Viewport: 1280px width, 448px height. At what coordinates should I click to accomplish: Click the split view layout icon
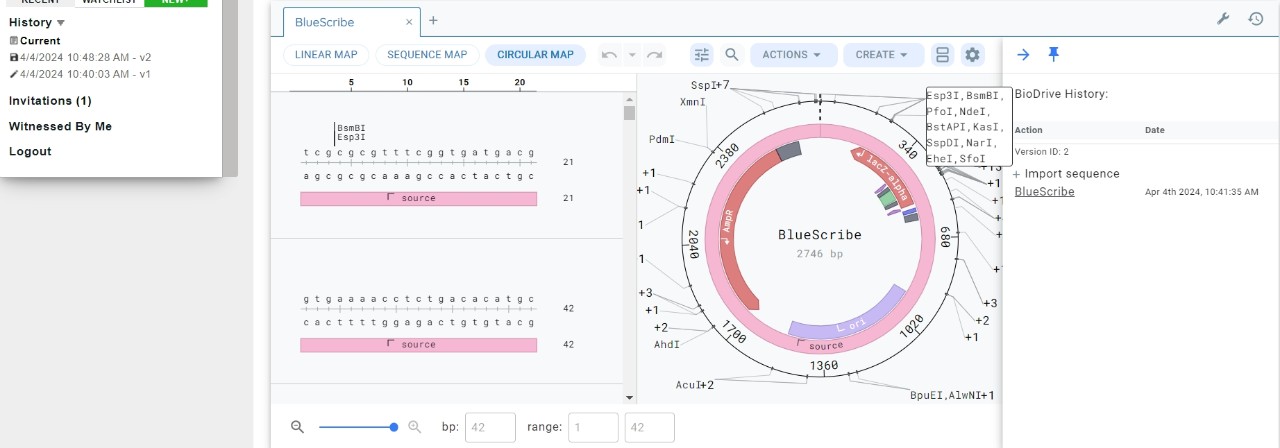(941, 55)
